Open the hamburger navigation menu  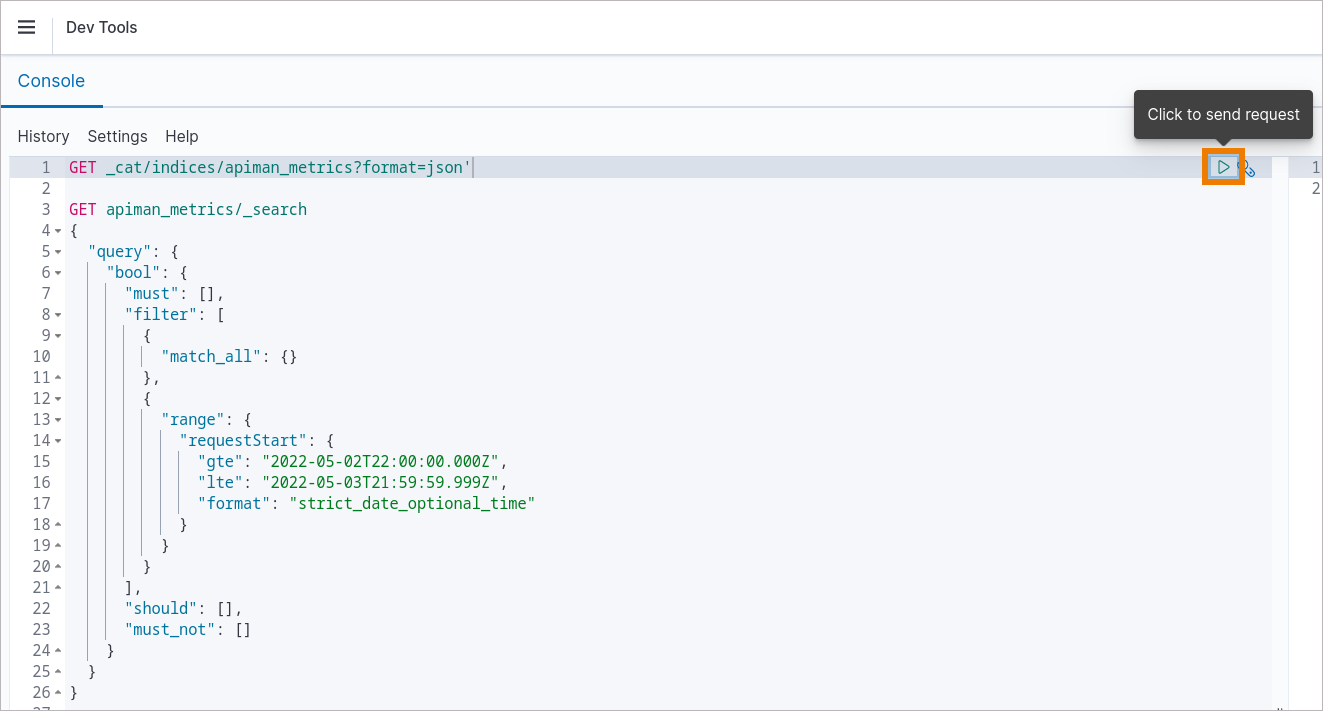[27, 27]
